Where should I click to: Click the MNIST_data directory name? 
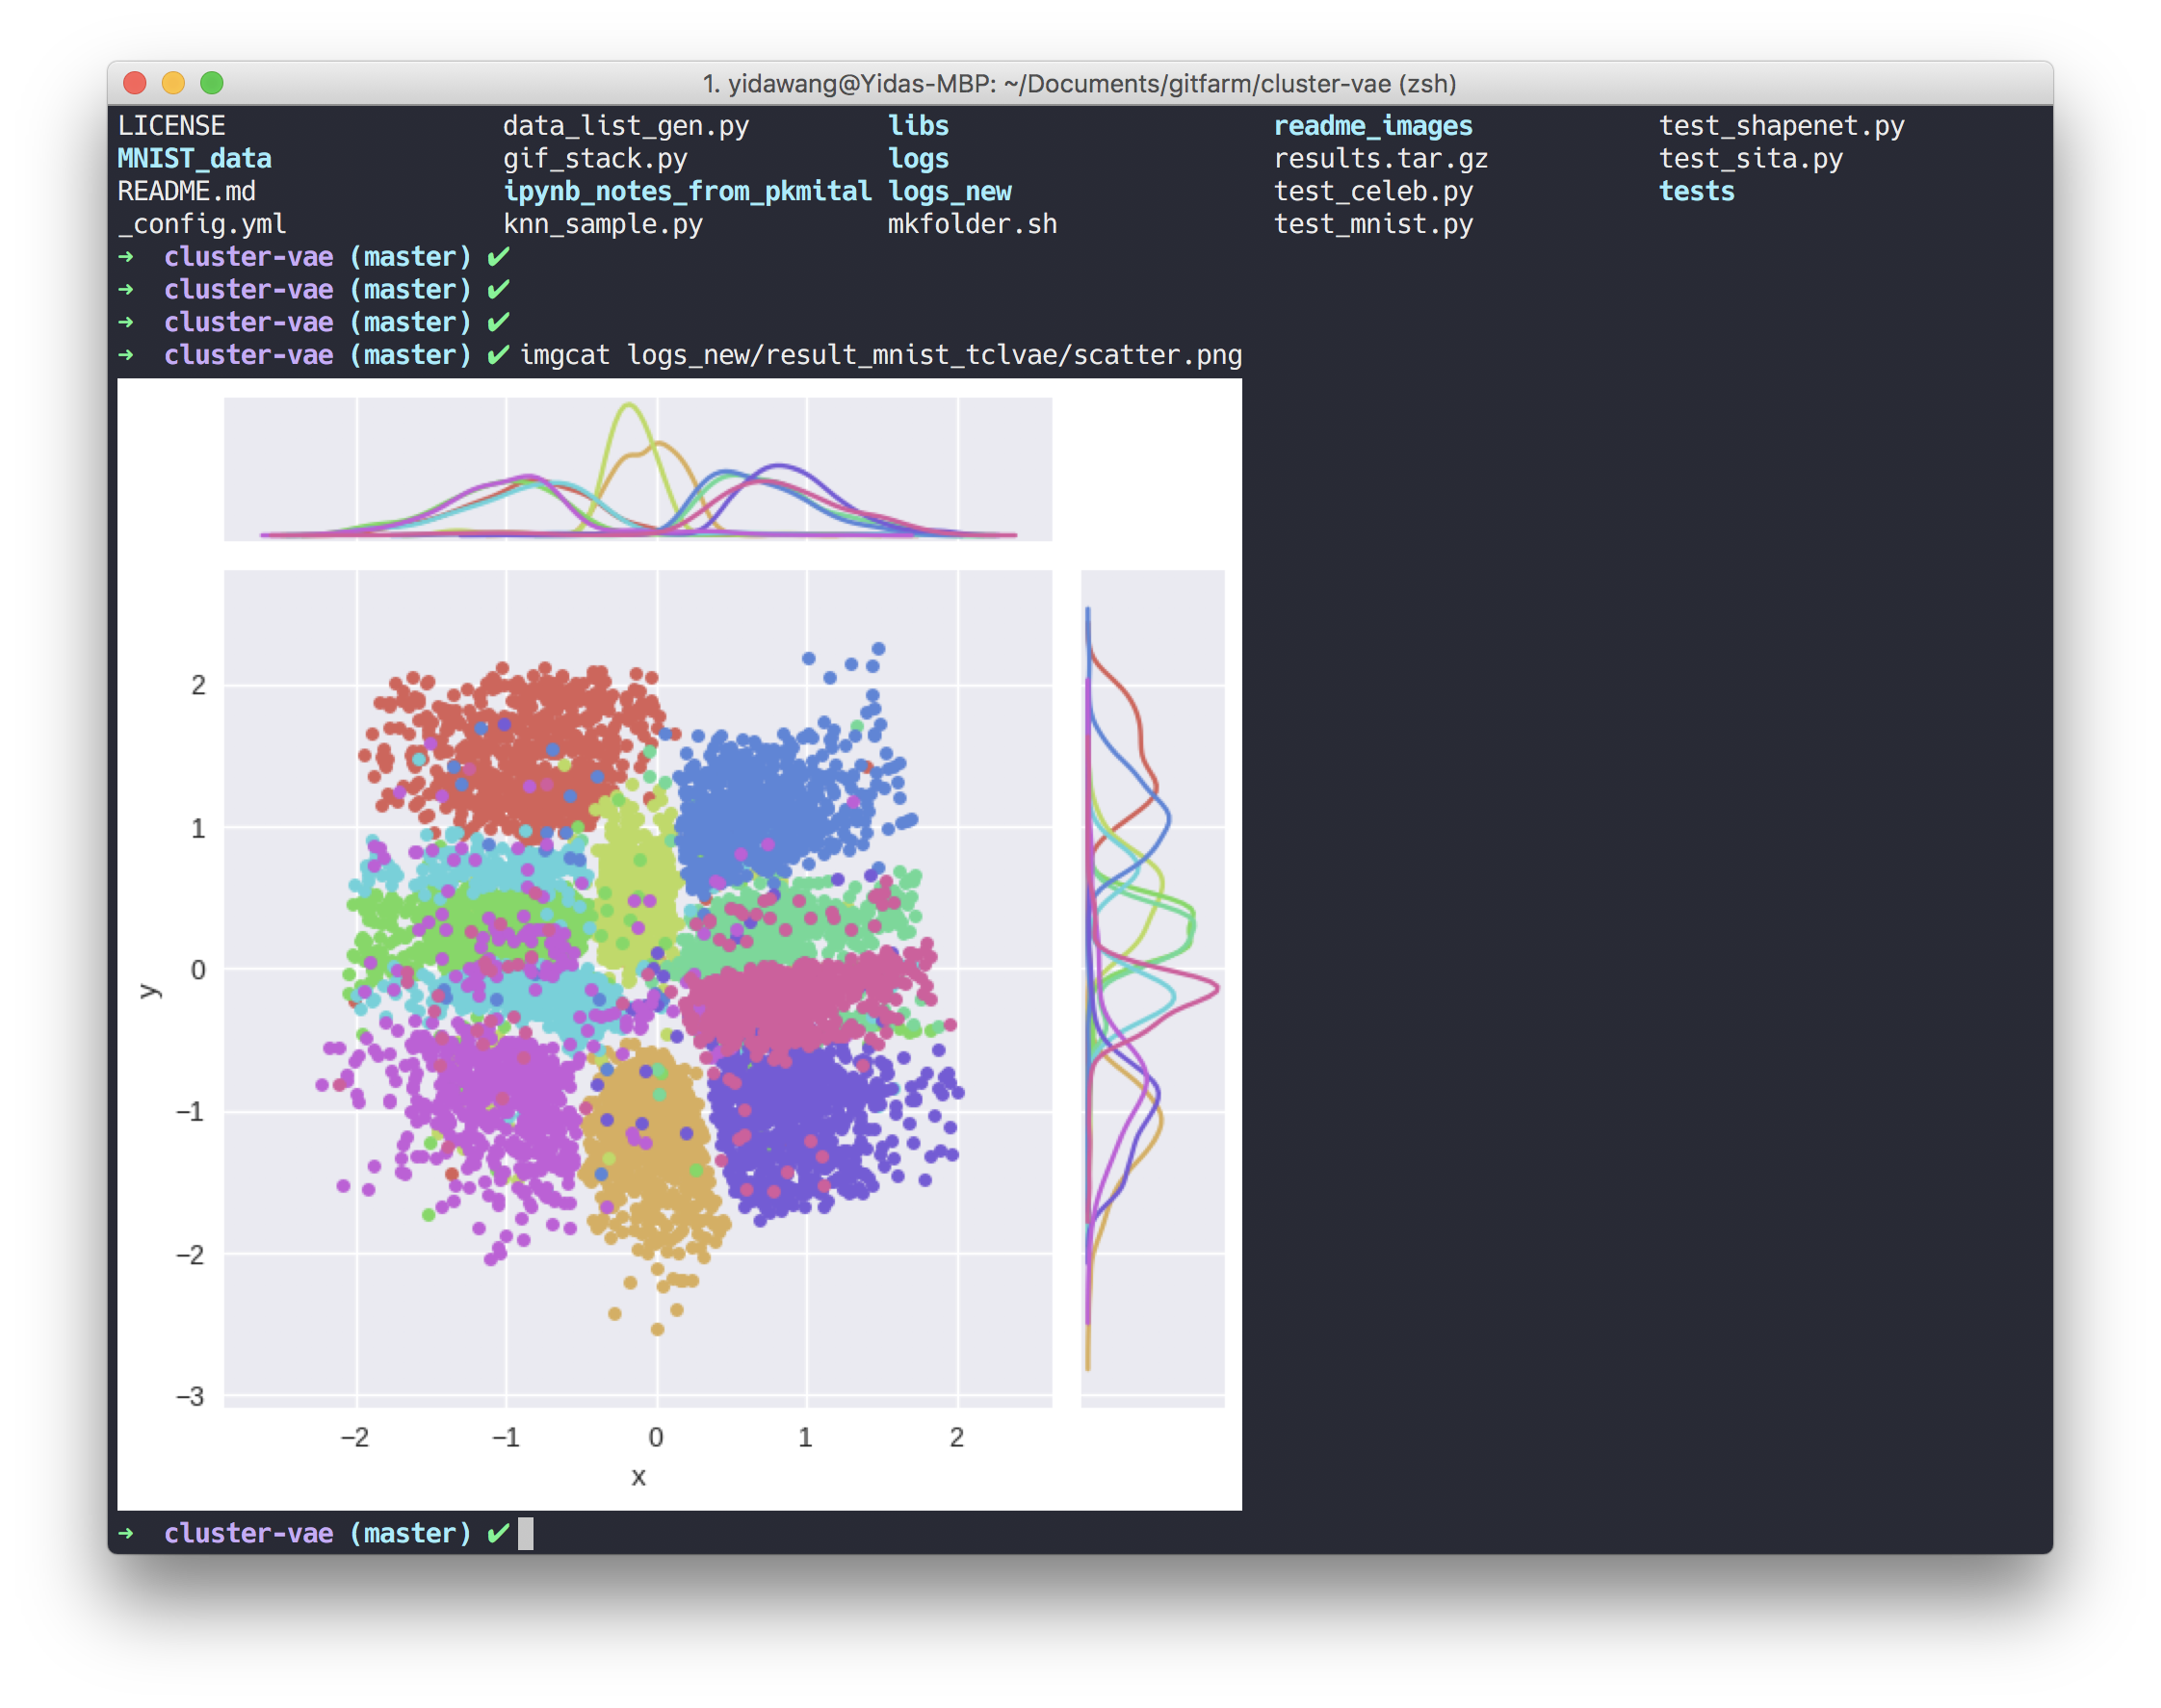coord(194,159)
